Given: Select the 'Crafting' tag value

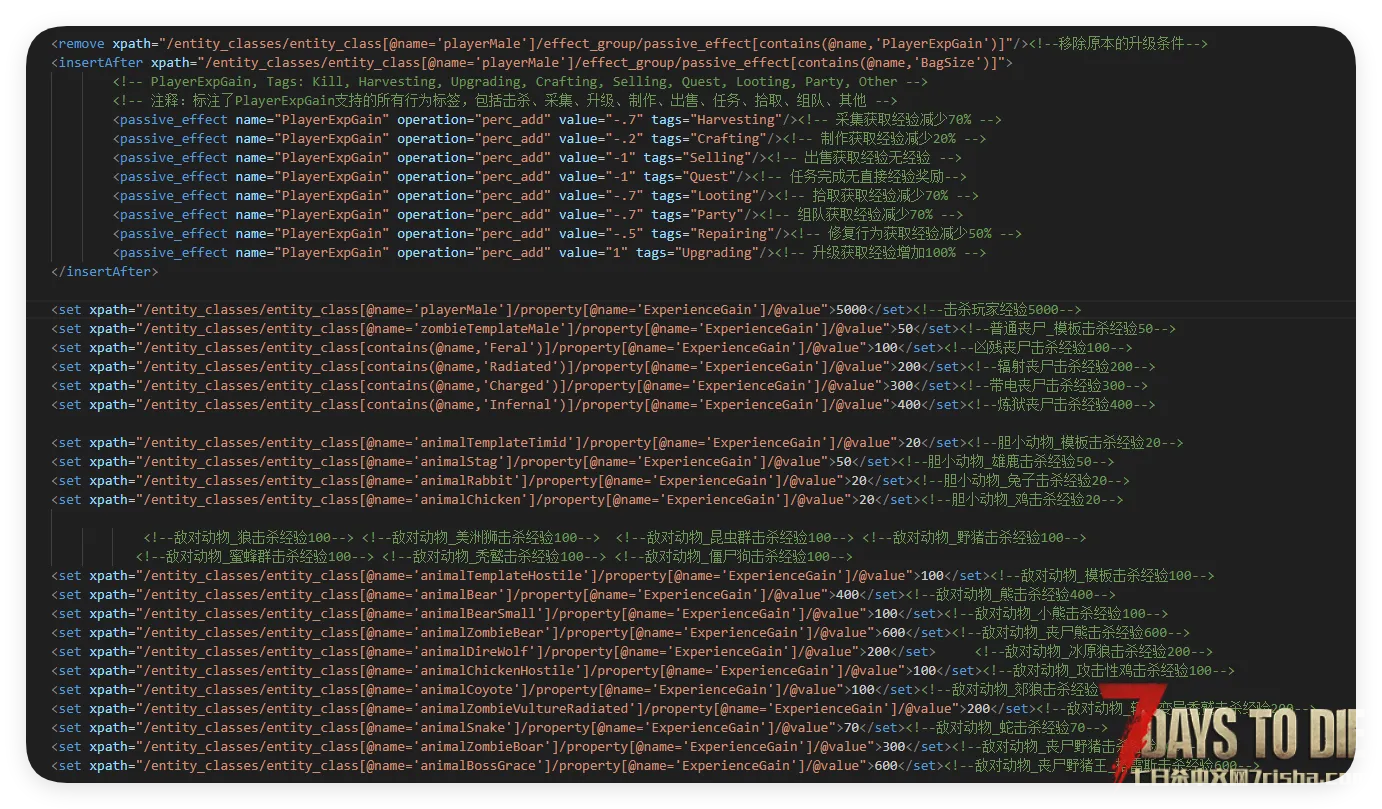Looking at the screenshot, I should click(x=729, y=139).
